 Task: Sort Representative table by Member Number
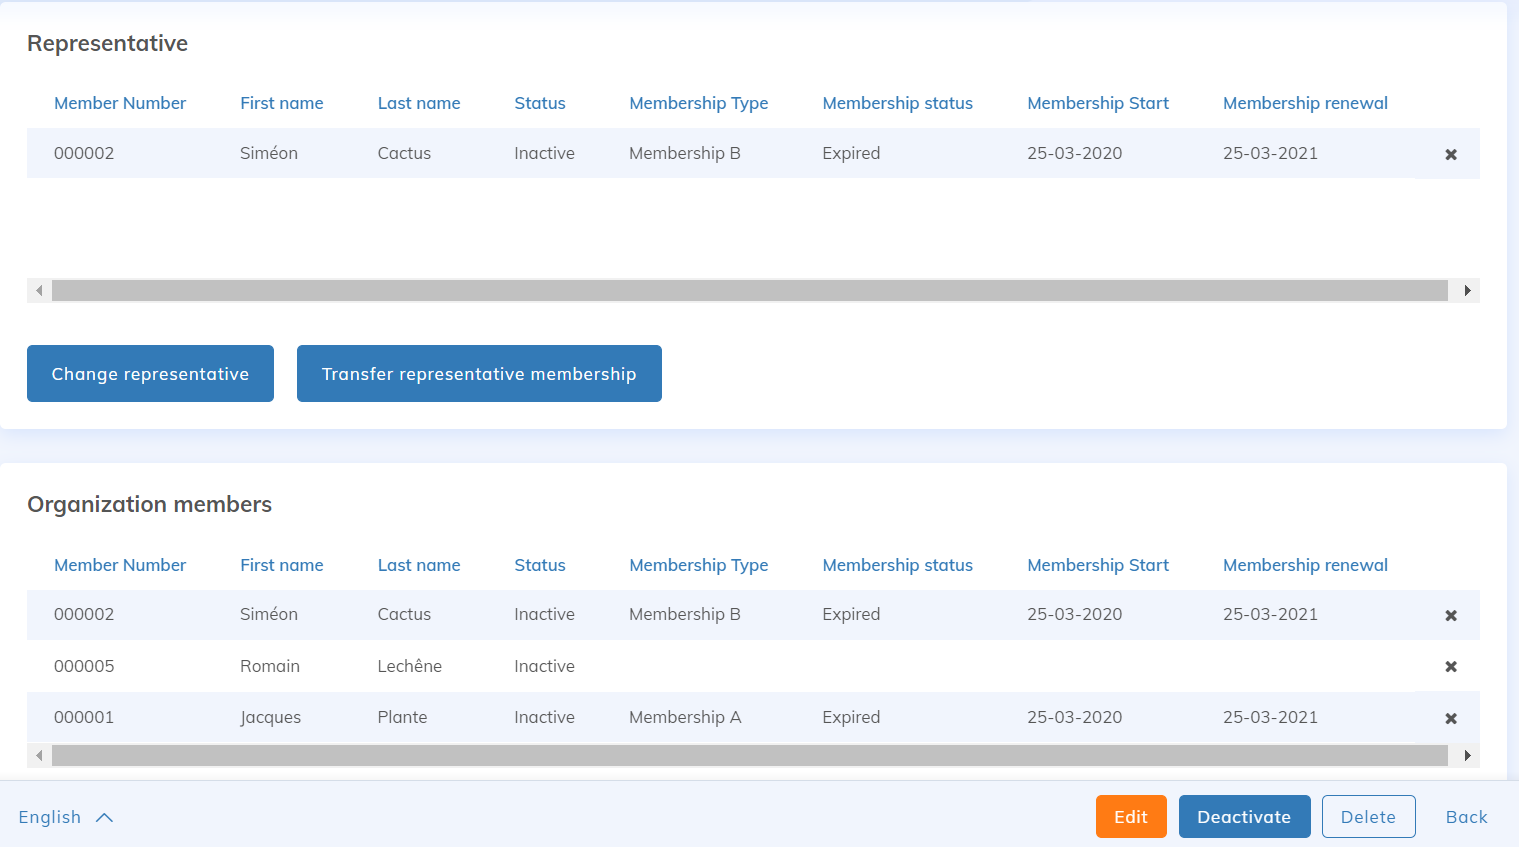coord(120,103)
